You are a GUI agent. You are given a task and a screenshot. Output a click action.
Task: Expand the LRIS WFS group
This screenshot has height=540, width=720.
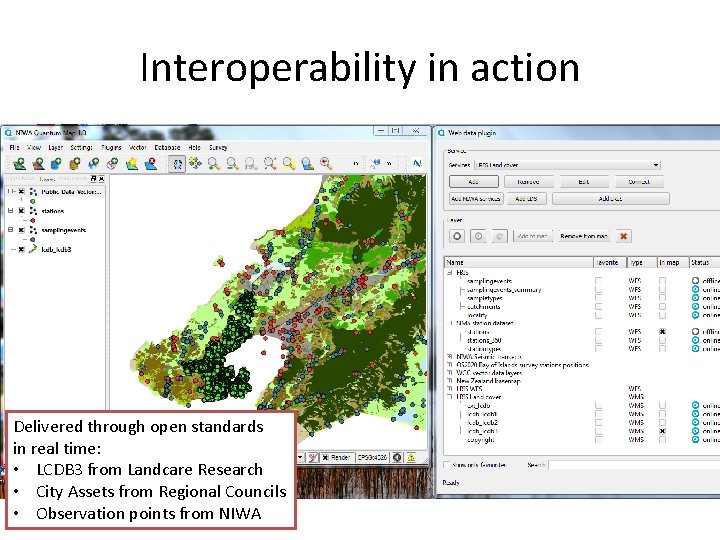(450, 388)
